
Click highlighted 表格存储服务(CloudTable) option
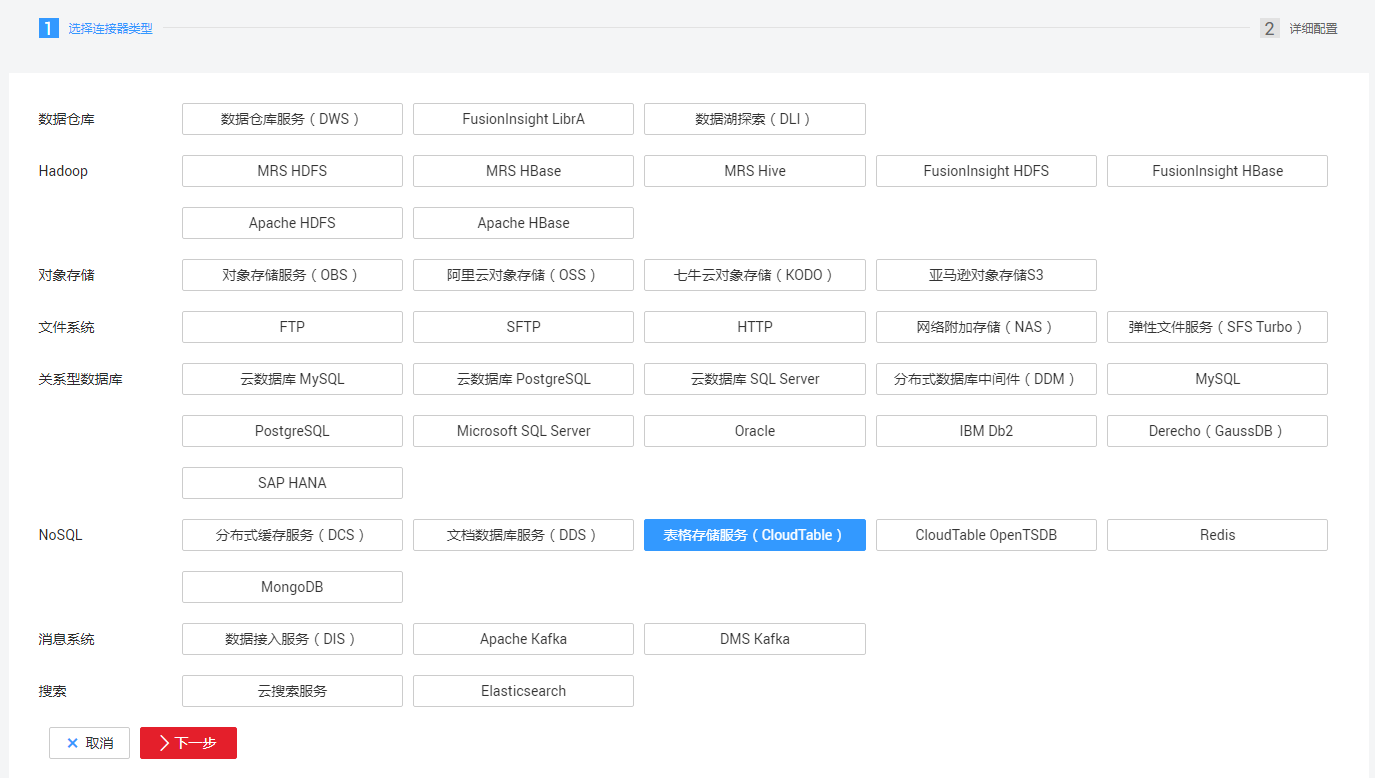[755, 535]
